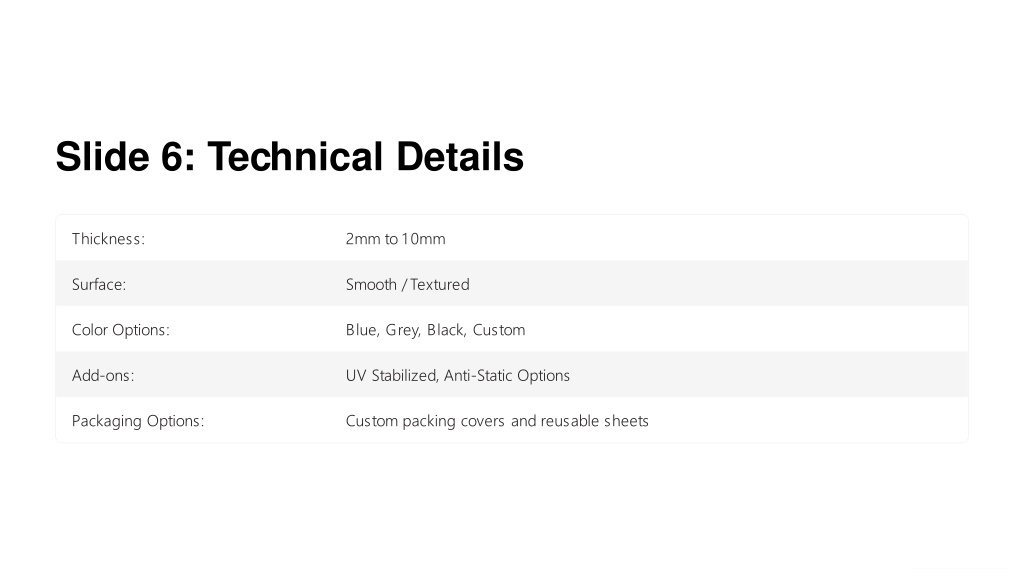Click the 2mm to 10mm value
The image size is (1024, 576).
pyautogui.click(x=395, y=239)
